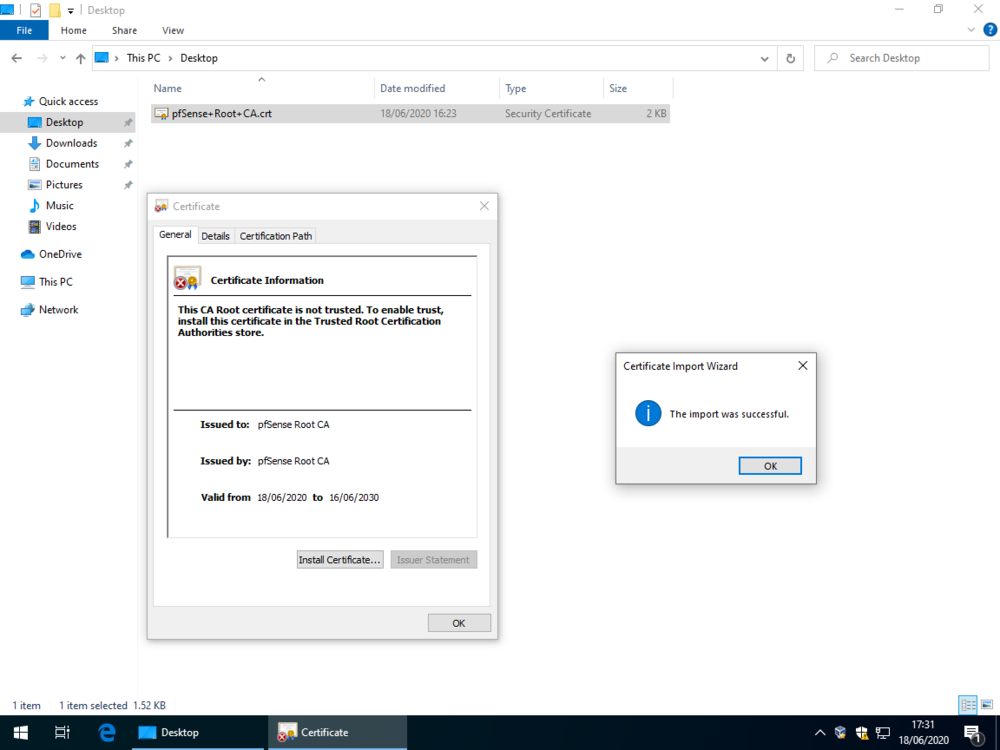The height and width of the screenshot is (750, 1000).
Task: Close the Certificate dialog window
Action: (484, 206)
